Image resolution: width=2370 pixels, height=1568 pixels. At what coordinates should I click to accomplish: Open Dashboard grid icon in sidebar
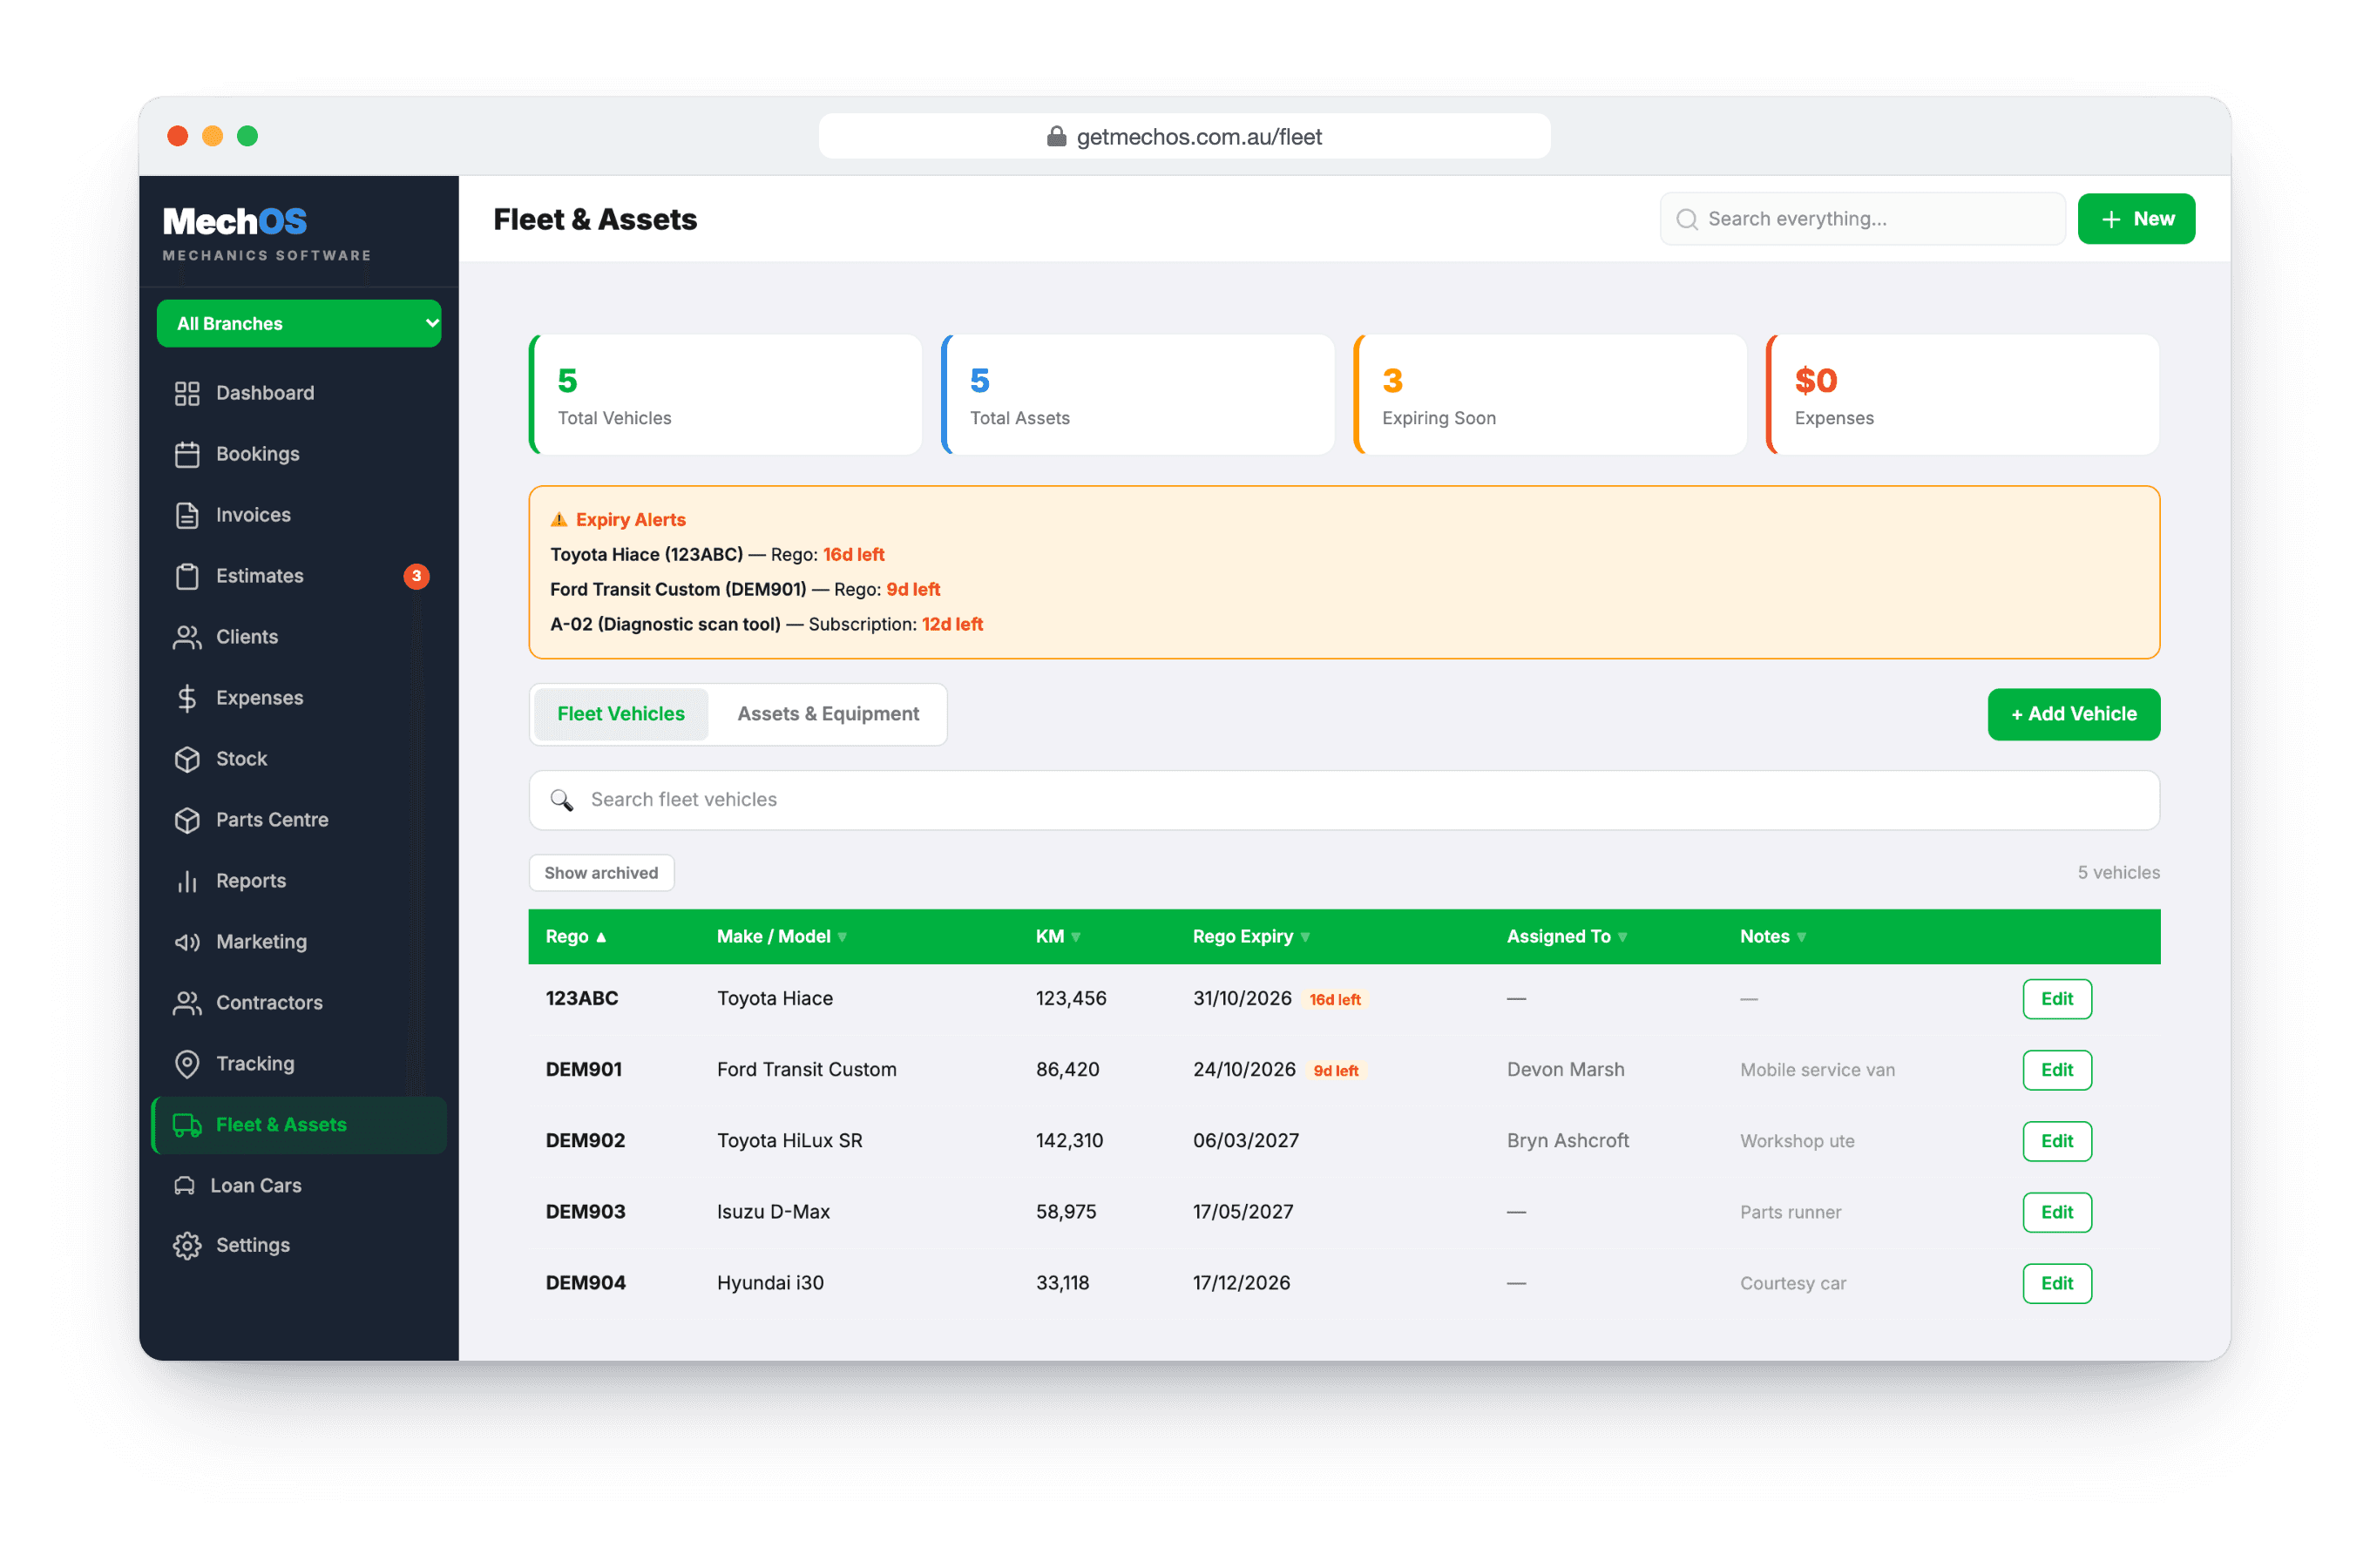(x=187, y=393)
